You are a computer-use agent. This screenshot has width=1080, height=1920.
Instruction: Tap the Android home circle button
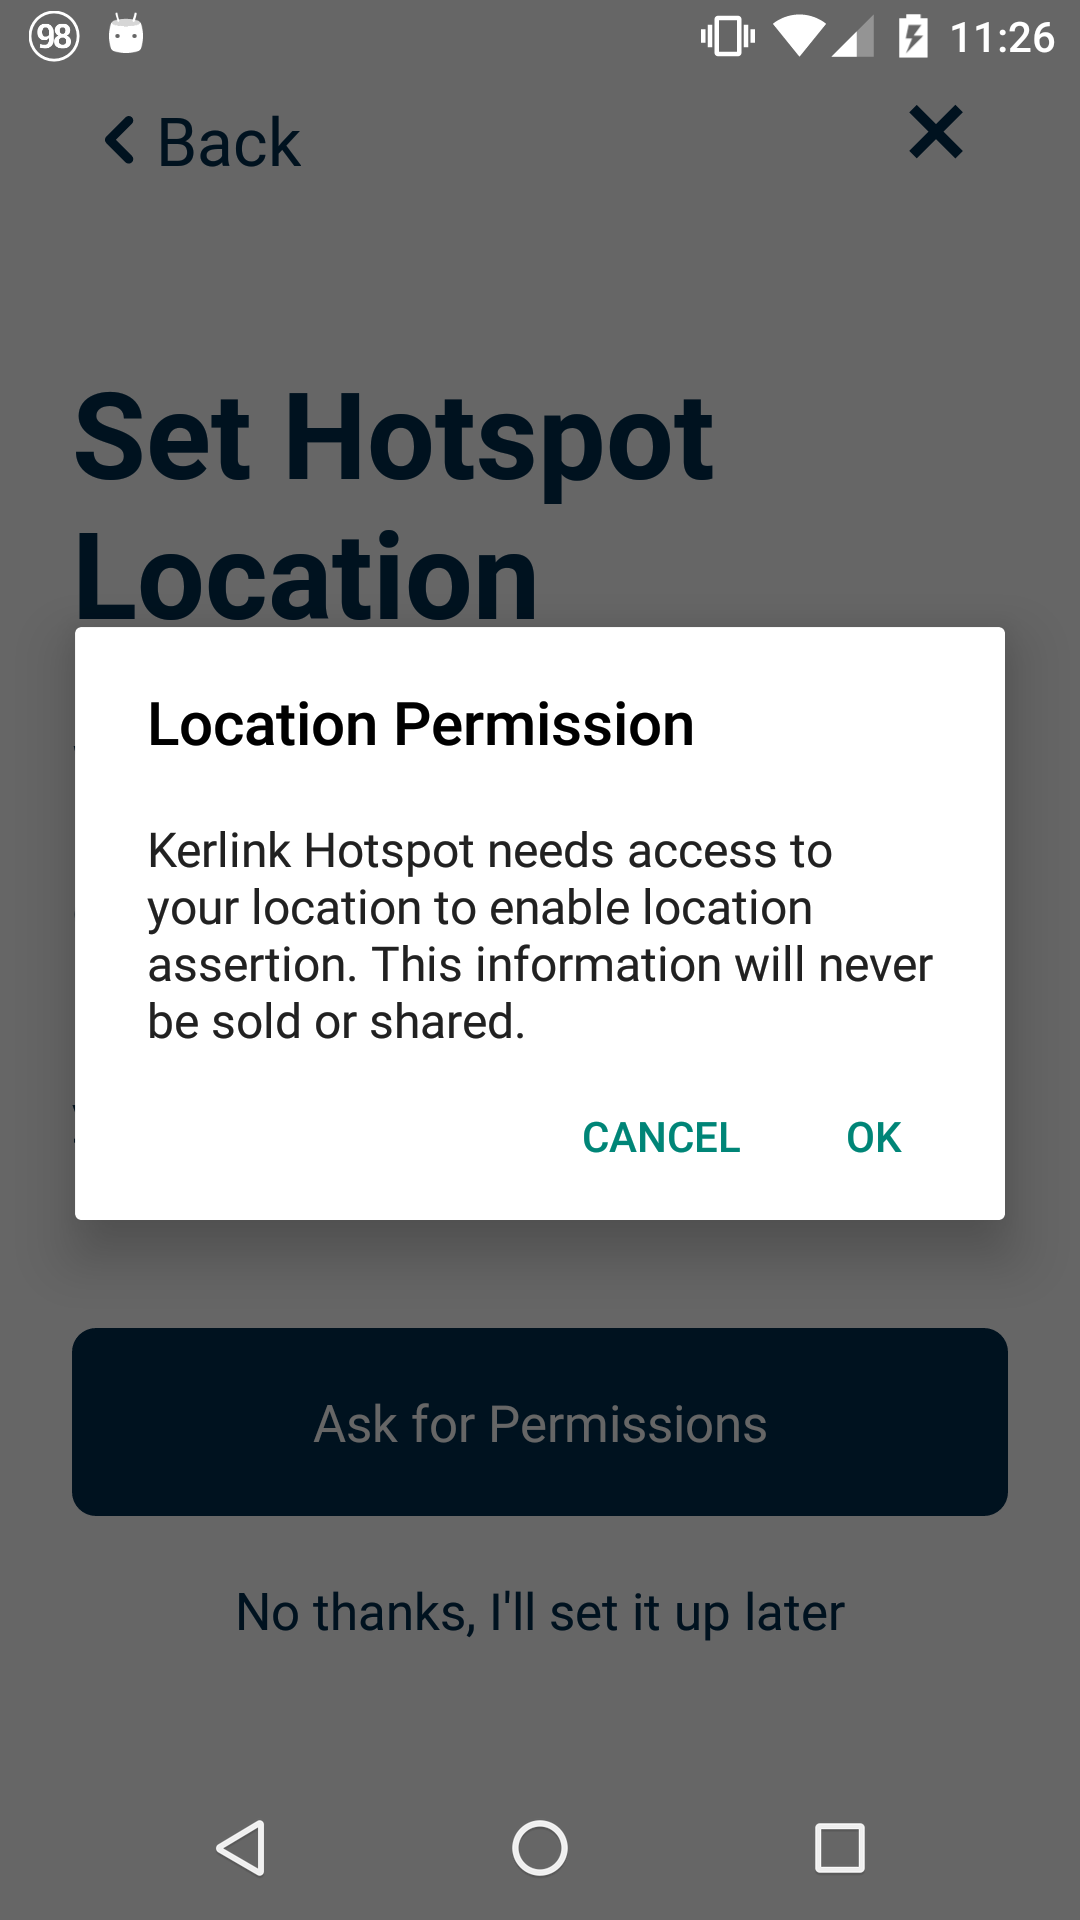540,1847
